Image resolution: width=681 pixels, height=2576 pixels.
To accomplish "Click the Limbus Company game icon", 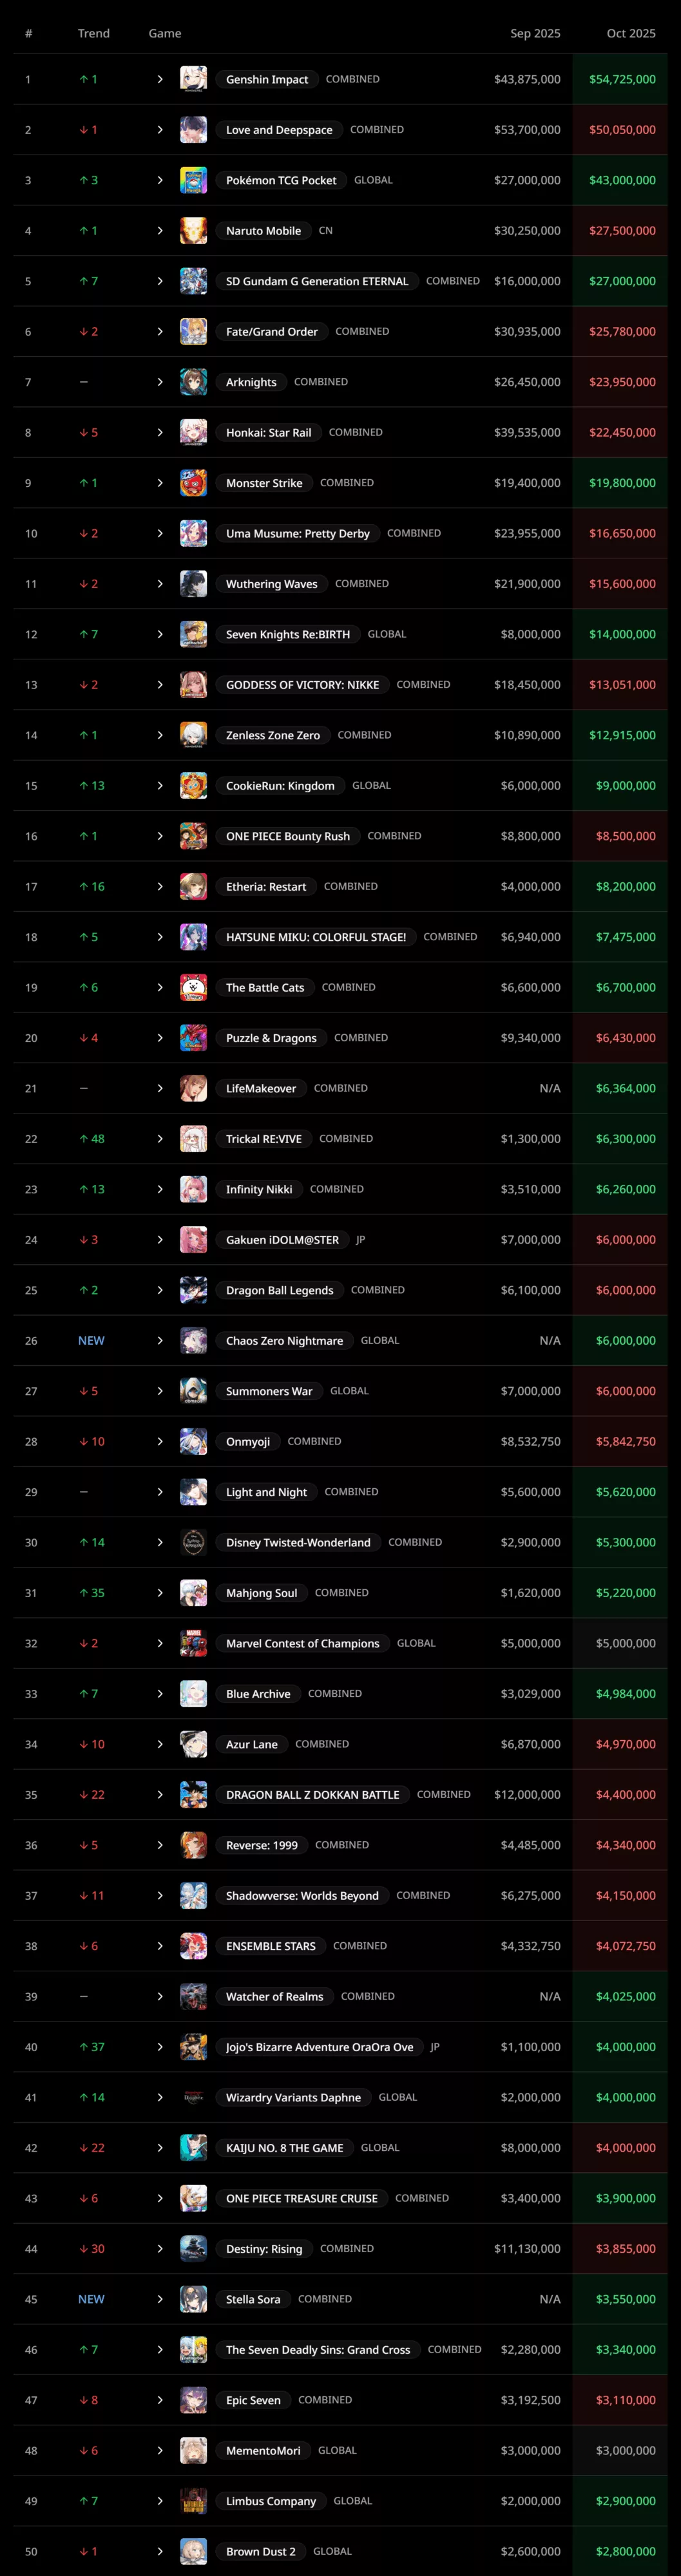I will pyautogui.click(x=193, y=2501).
